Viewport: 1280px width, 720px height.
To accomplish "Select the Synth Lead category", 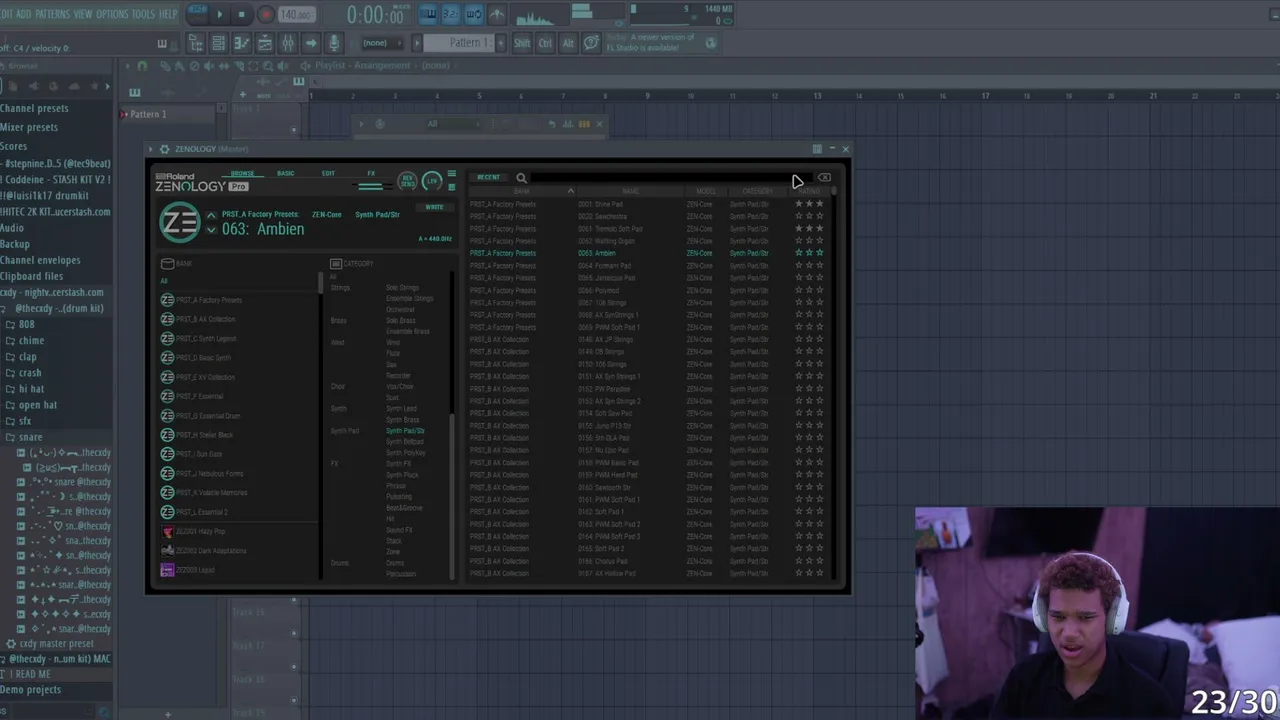I will pyautogui.click(x=402, y=409).
